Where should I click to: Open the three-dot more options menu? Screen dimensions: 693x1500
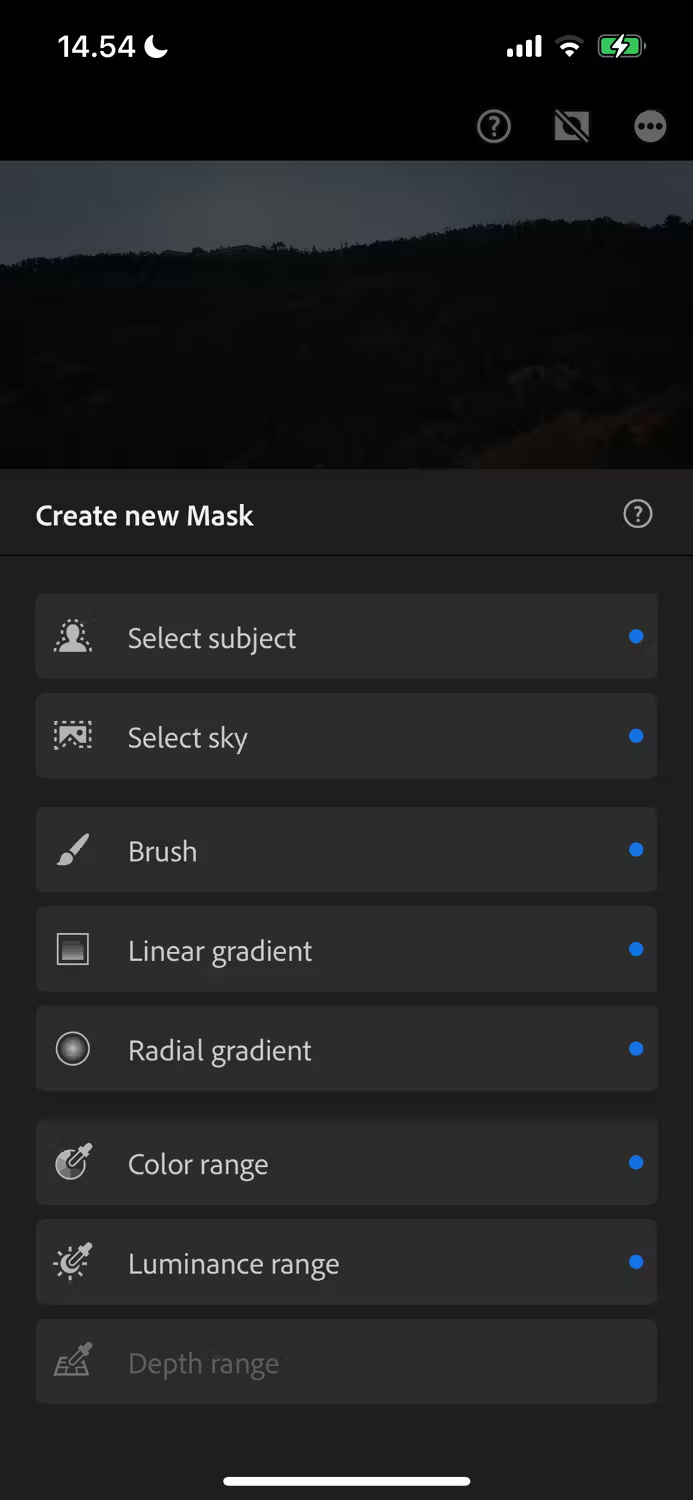tap(650, 126)
